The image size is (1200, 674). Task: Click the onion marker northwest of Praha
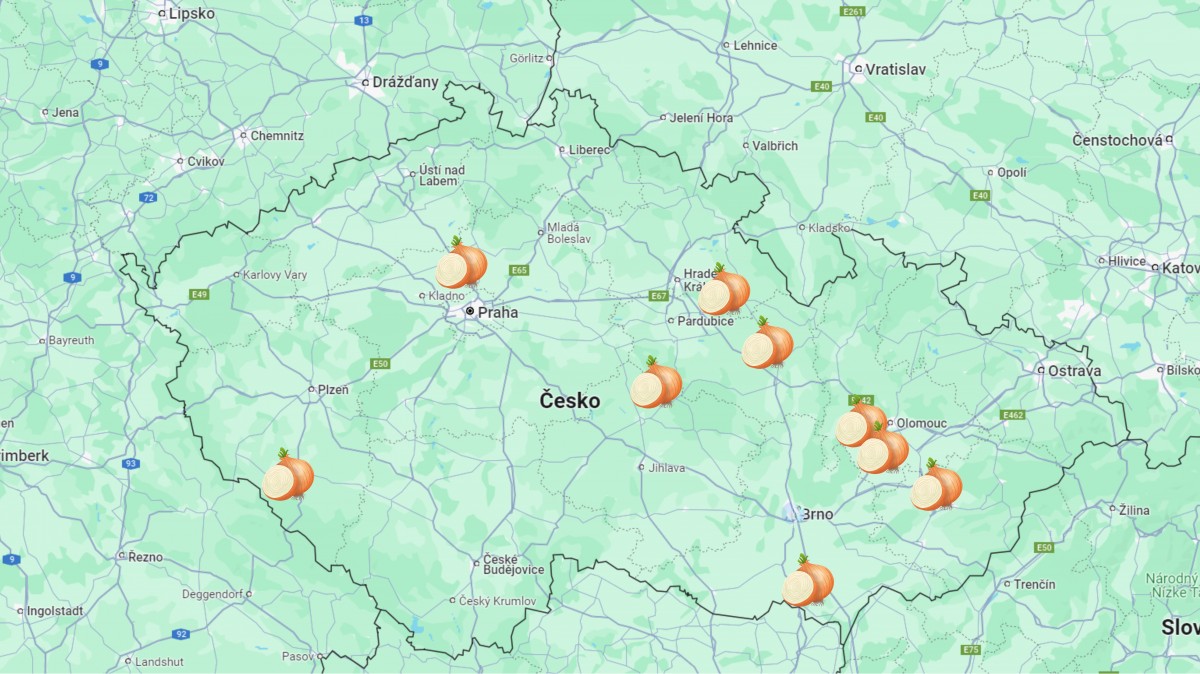point(461,263)
